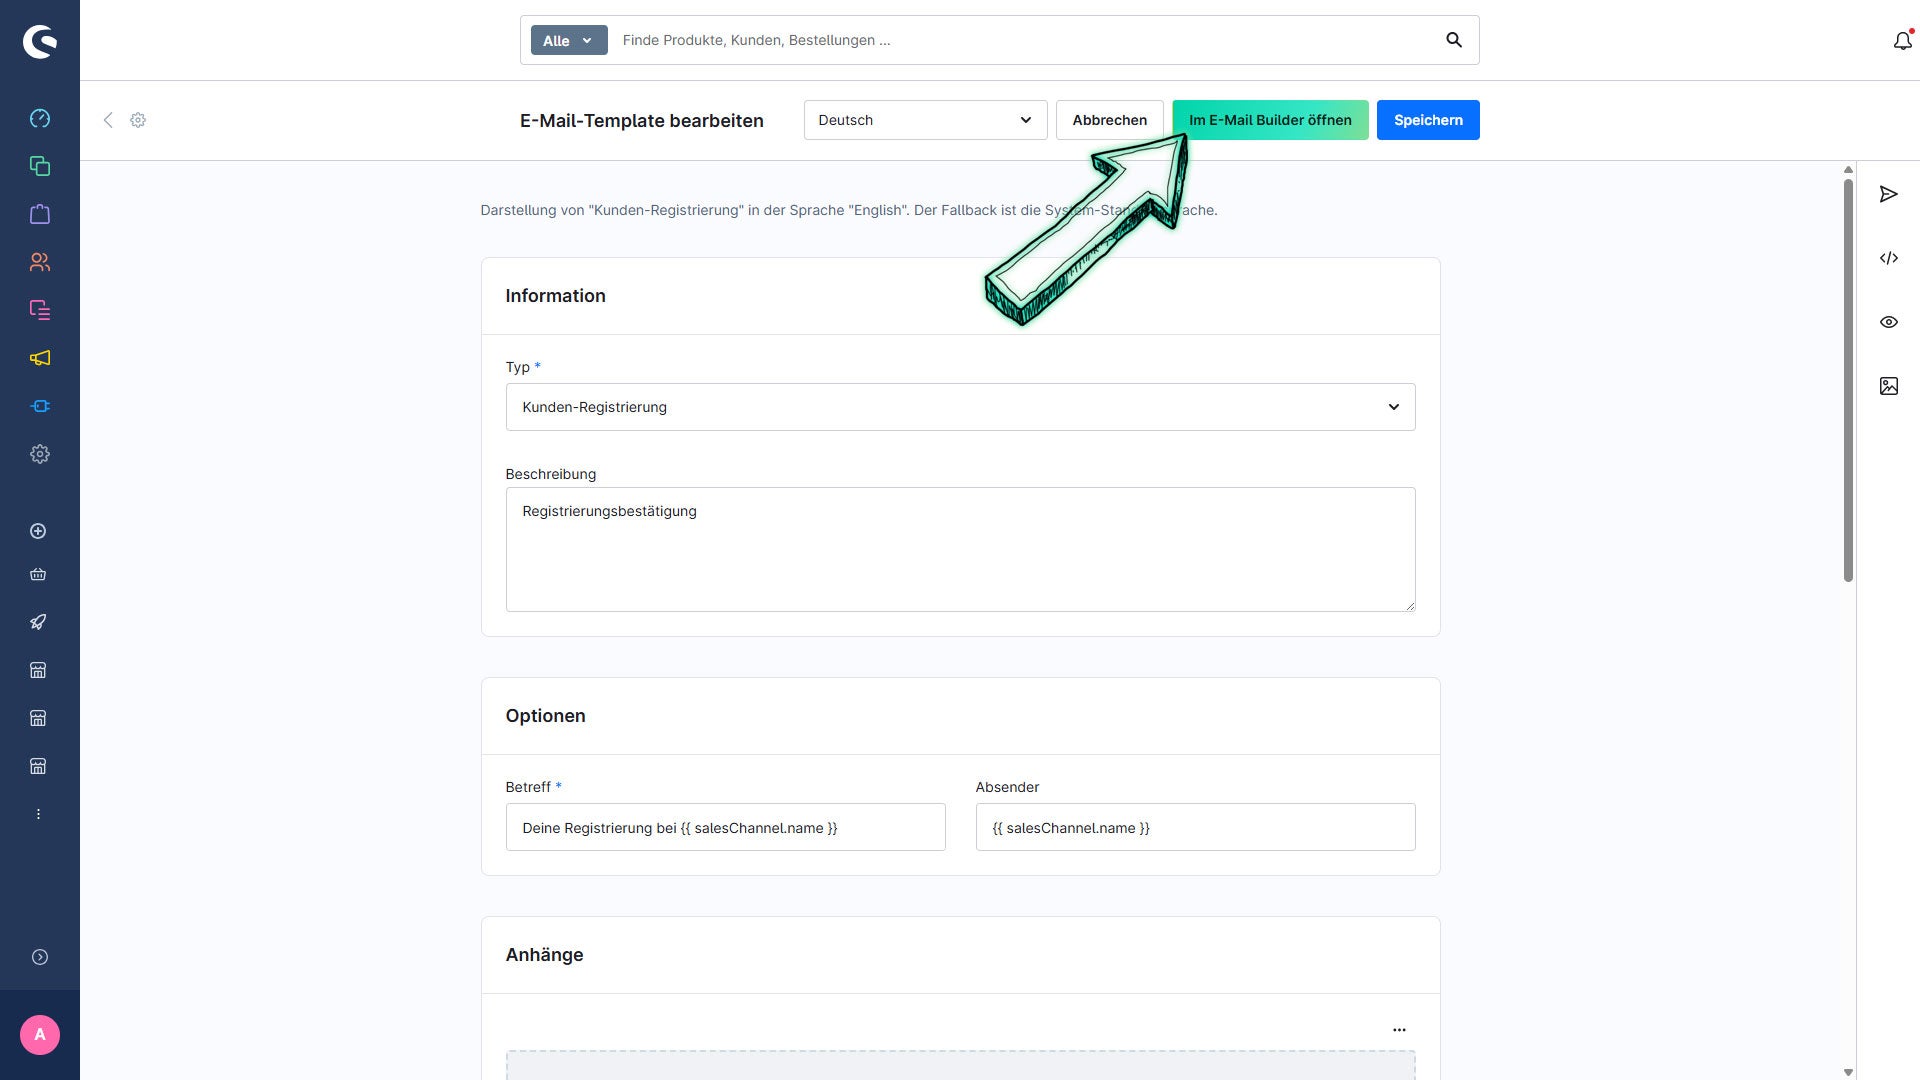Click the chevron arrow of the Typ select
1920x1080 pixels.
(1393, 407)
